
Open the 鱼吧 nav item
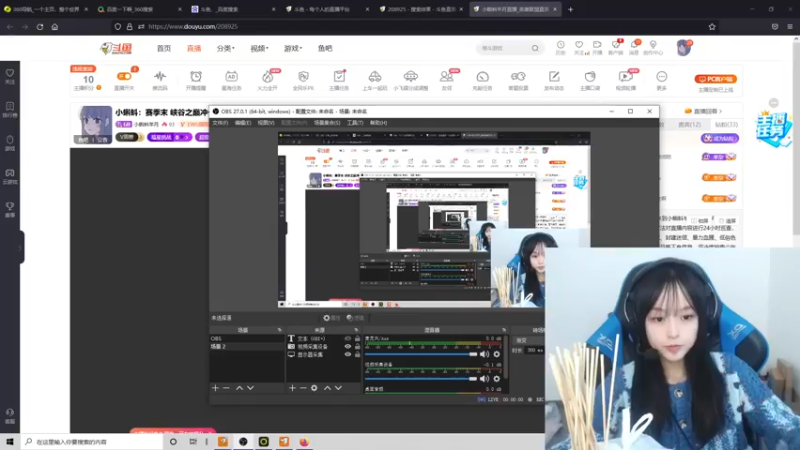tap(325, 48)
